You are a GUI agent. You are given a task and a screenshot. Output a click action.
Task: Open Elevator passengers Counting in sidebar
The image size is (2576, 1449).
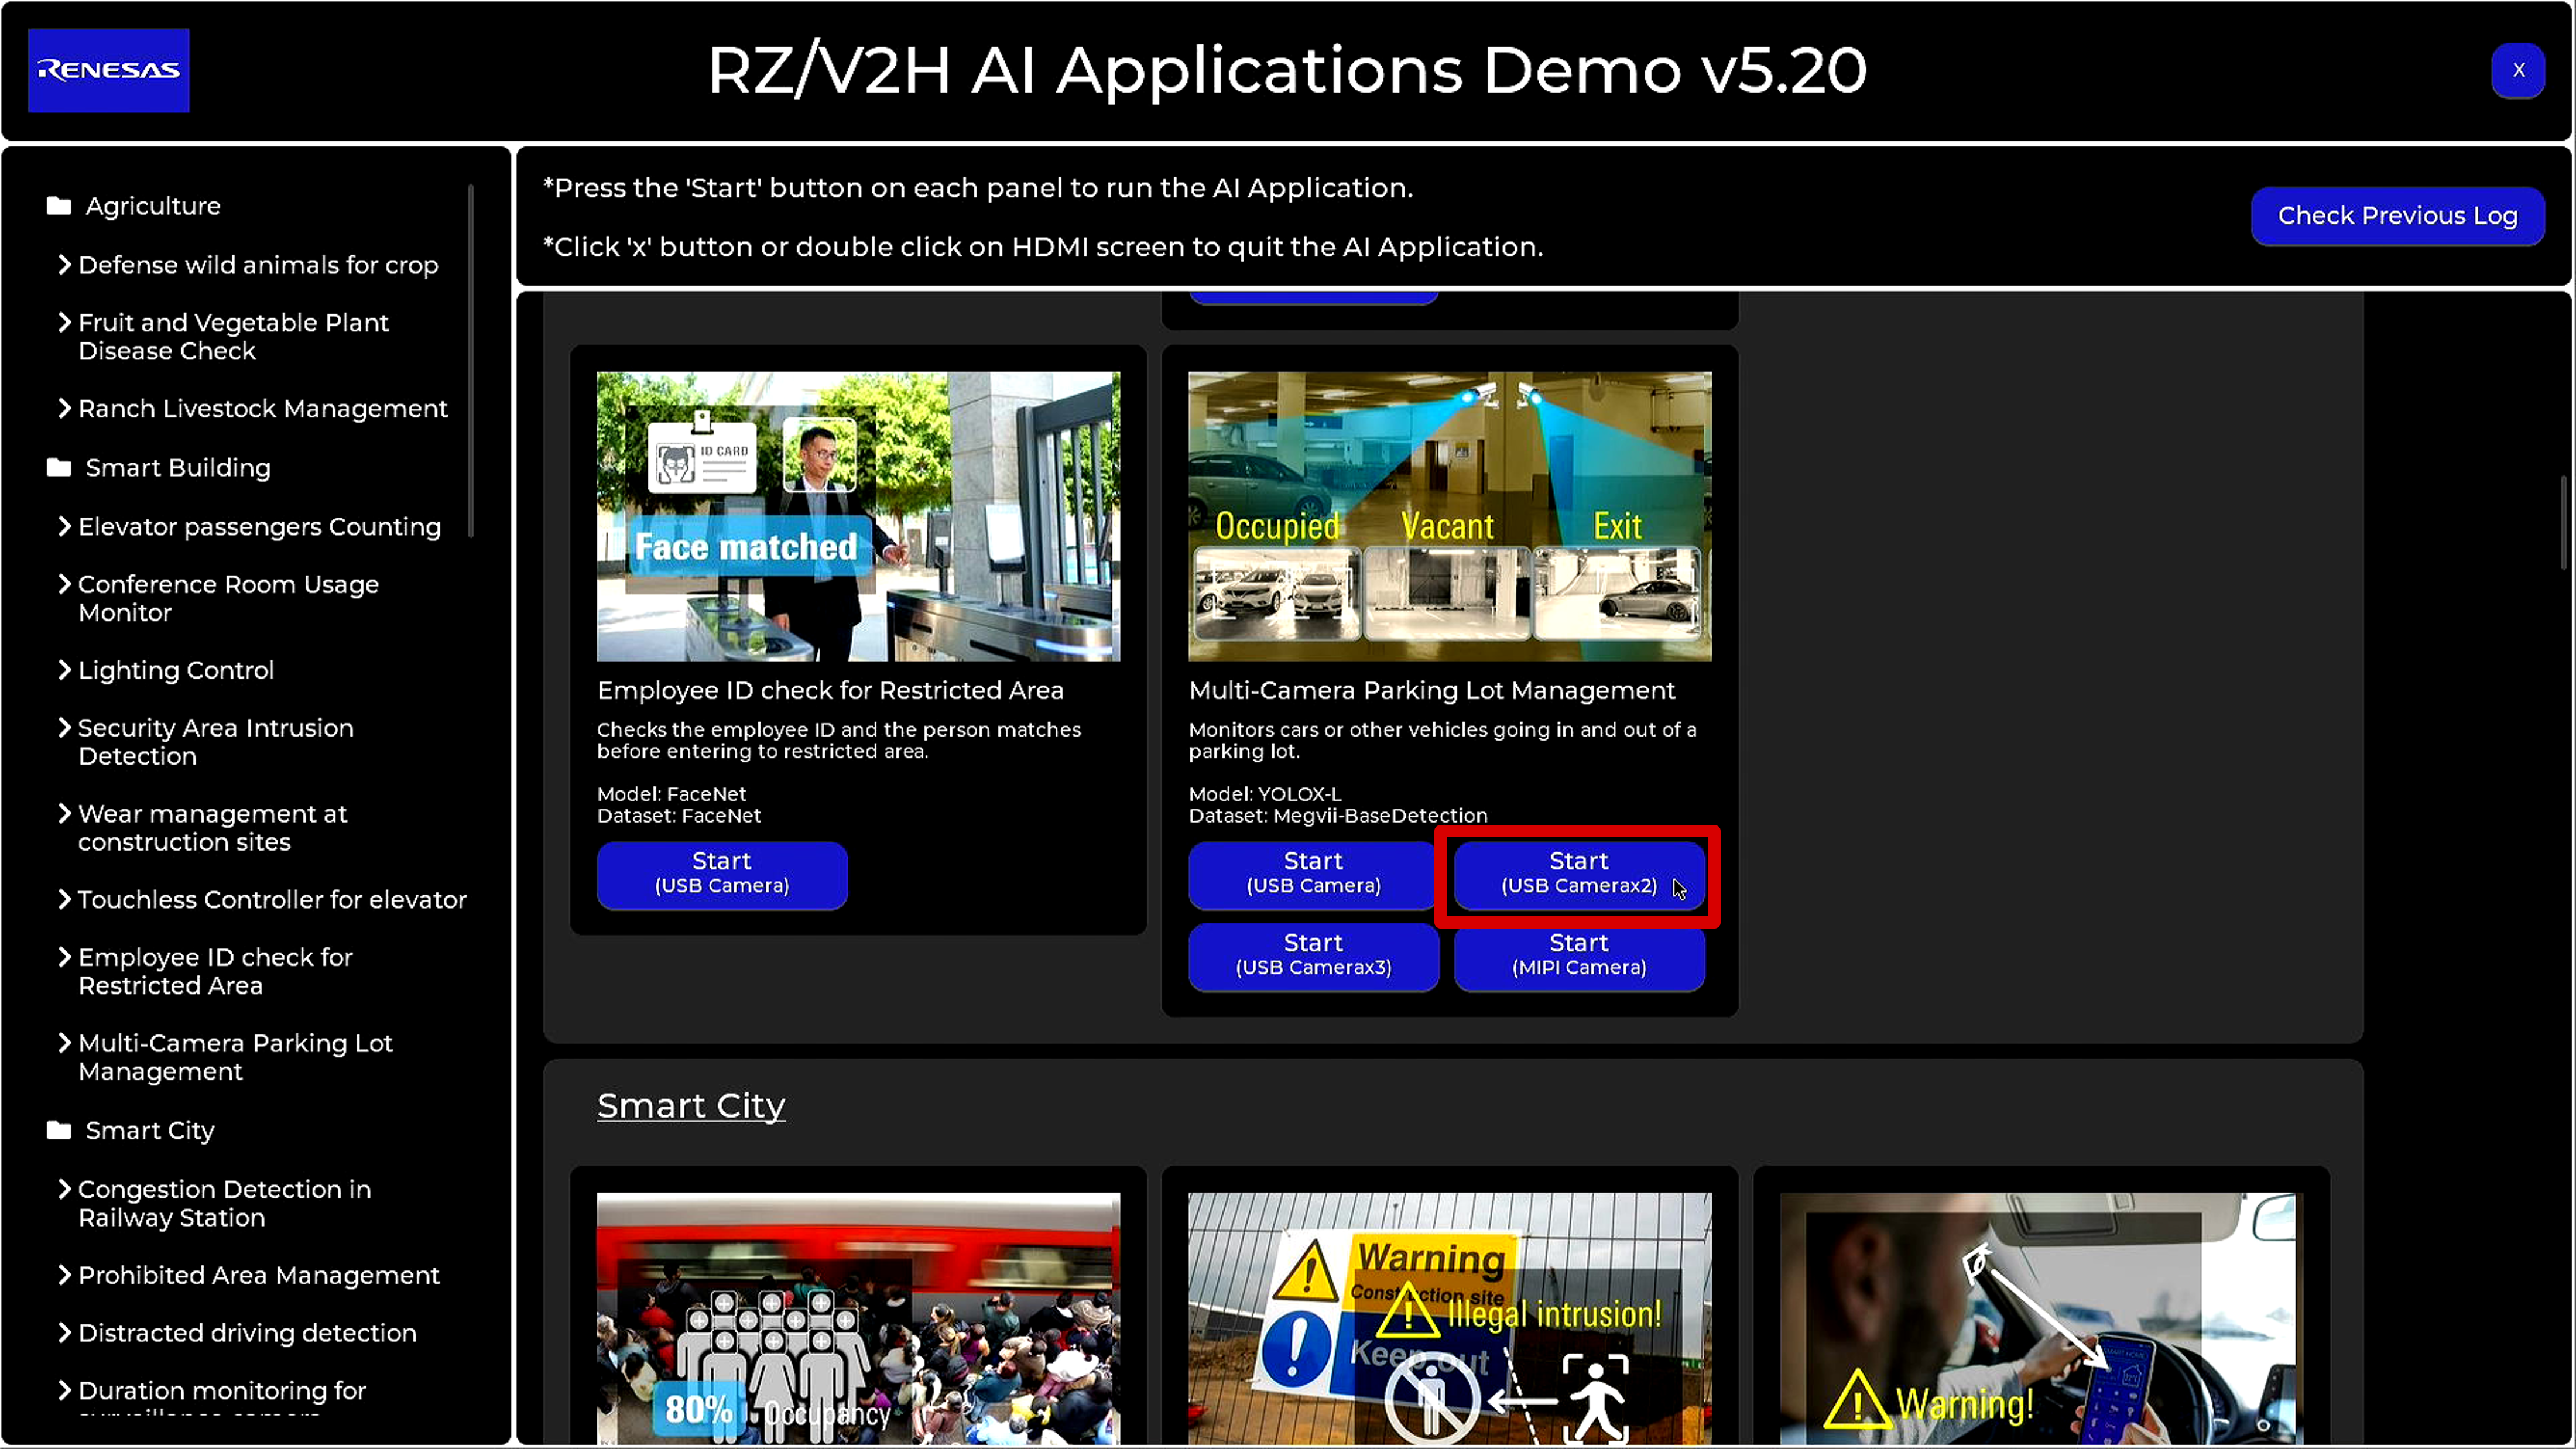point(259,527)
